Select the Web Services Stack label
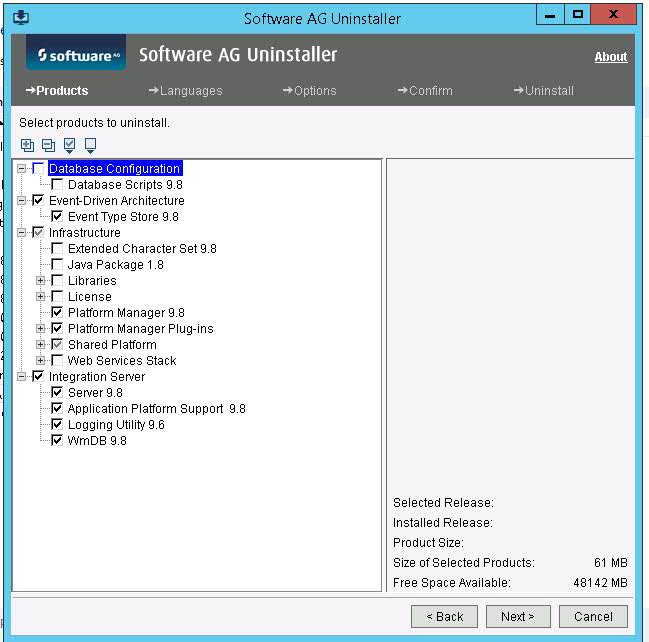This screenshot has height=642, width=649. click(122, 361)
